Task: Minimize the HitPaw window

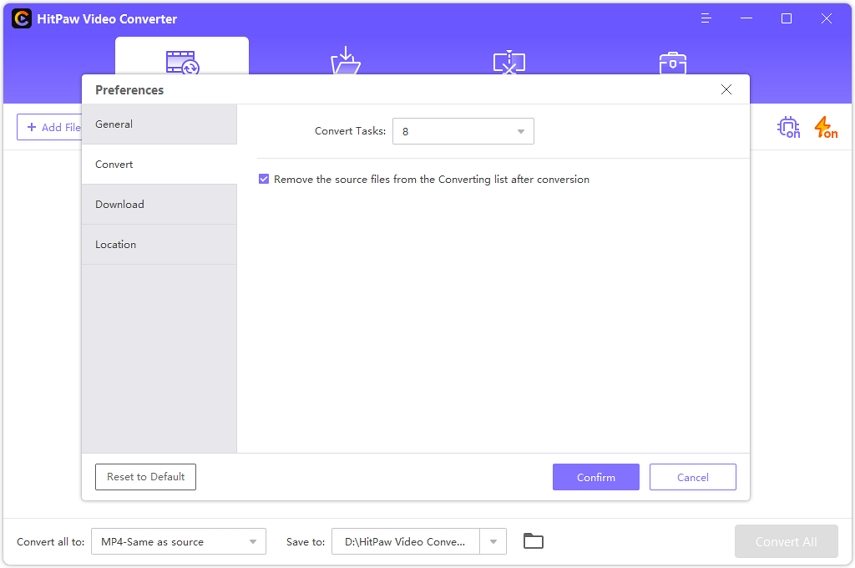Action: pyautogui.click(x=746, y=19)
